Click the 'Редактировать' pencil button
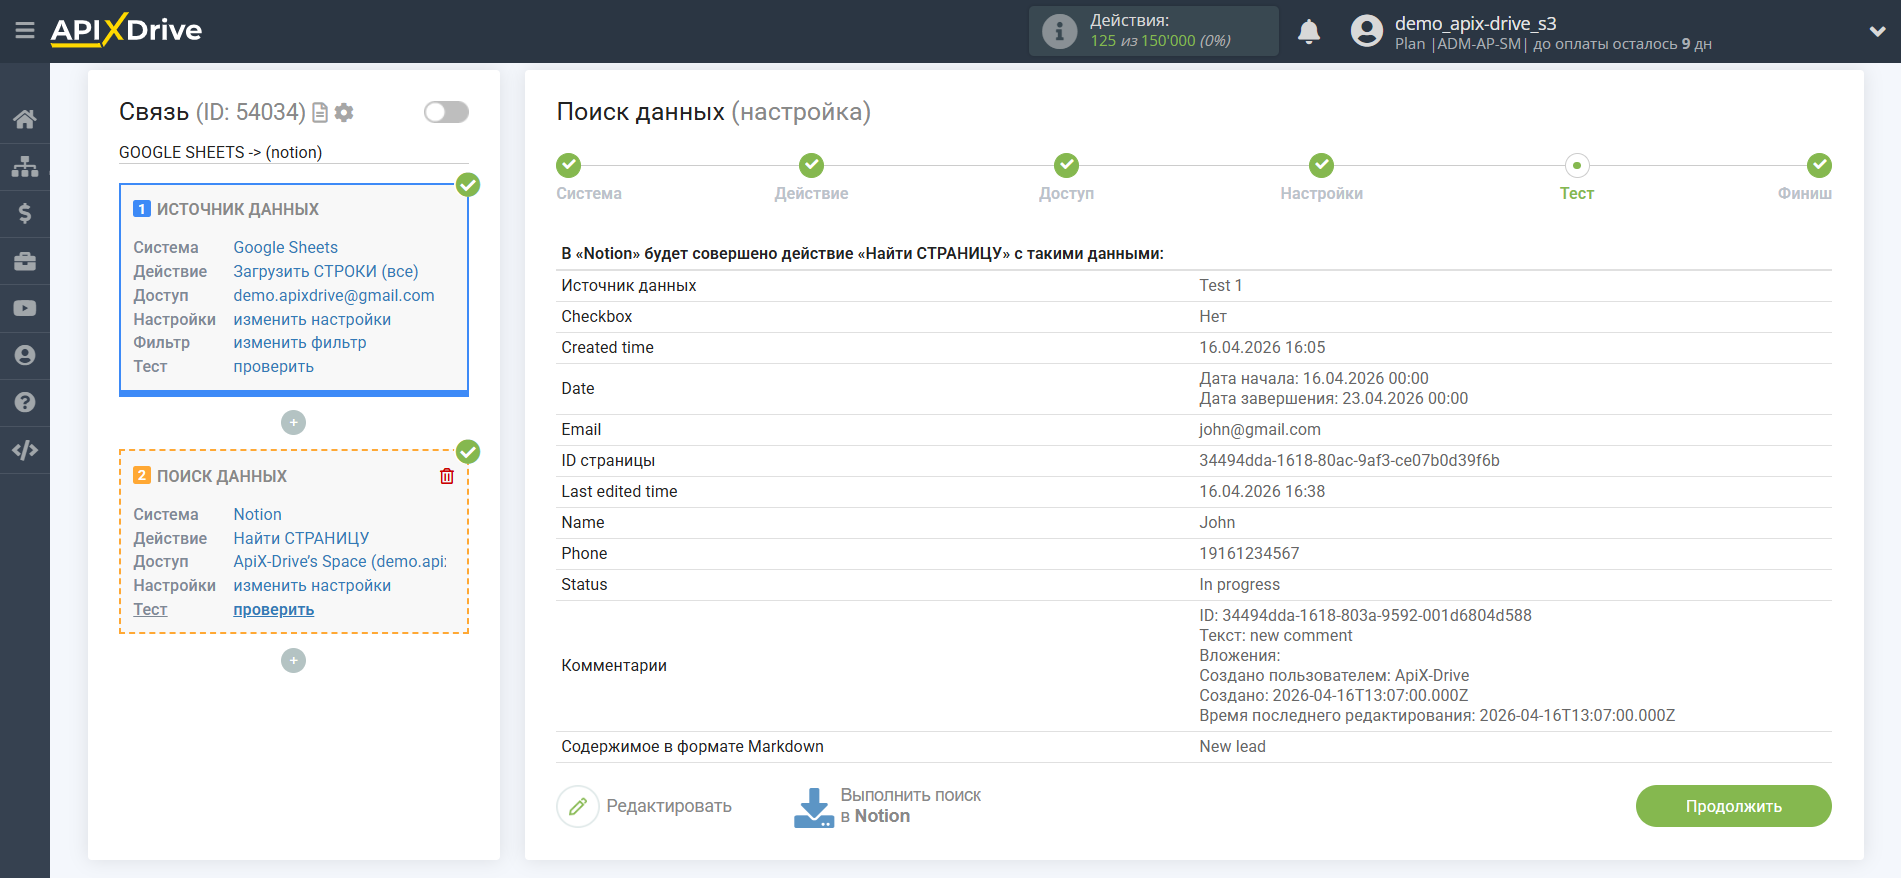 (x=645, y=806)
